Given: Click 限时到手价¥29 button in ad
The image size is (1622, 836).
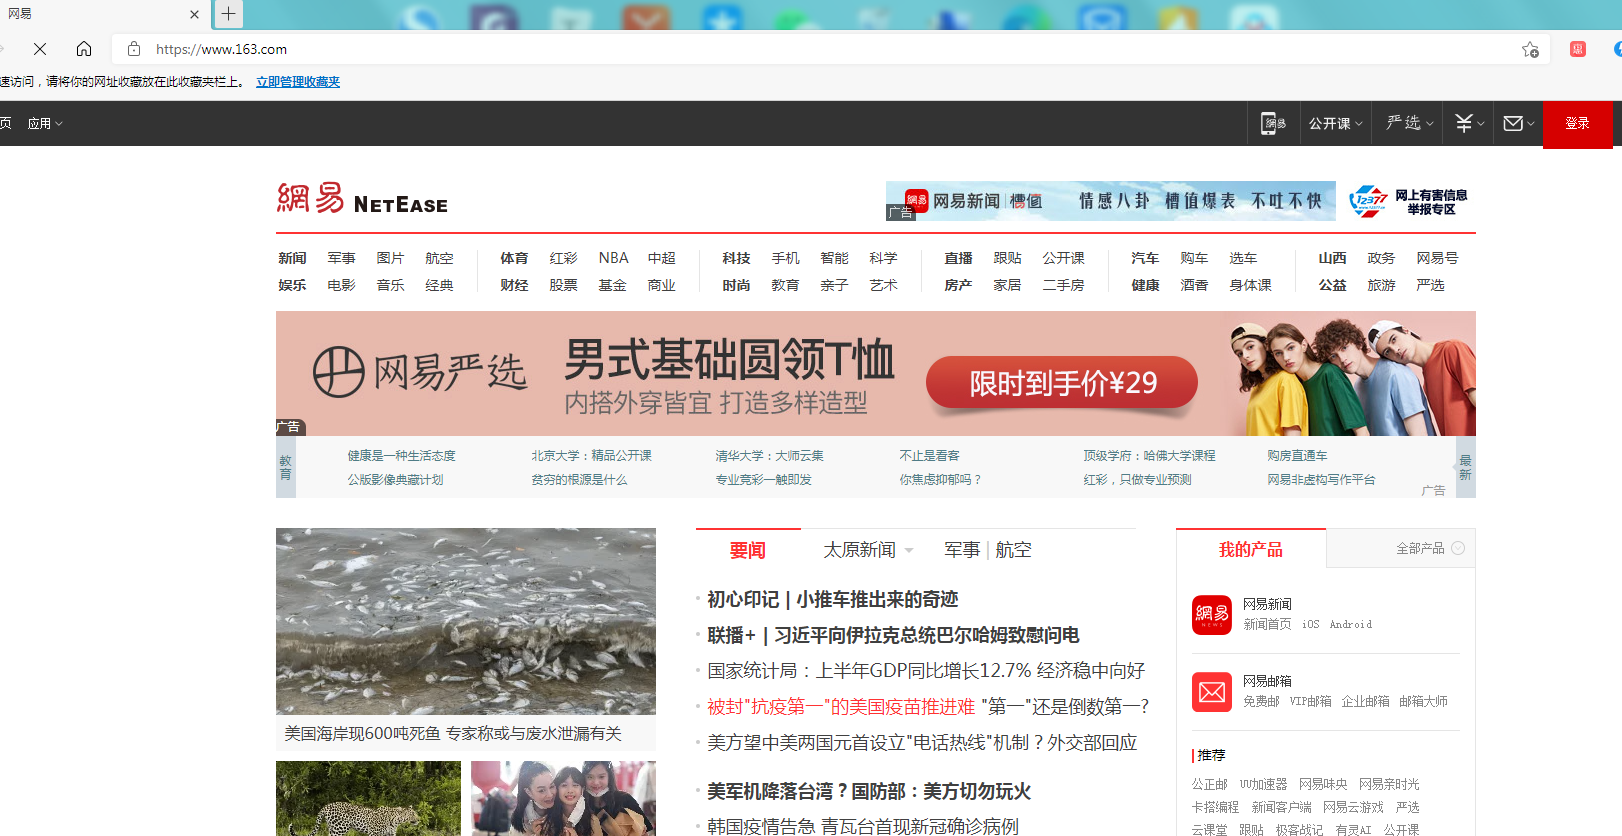Looking at the screenshot, I should tap(1062, 383).
